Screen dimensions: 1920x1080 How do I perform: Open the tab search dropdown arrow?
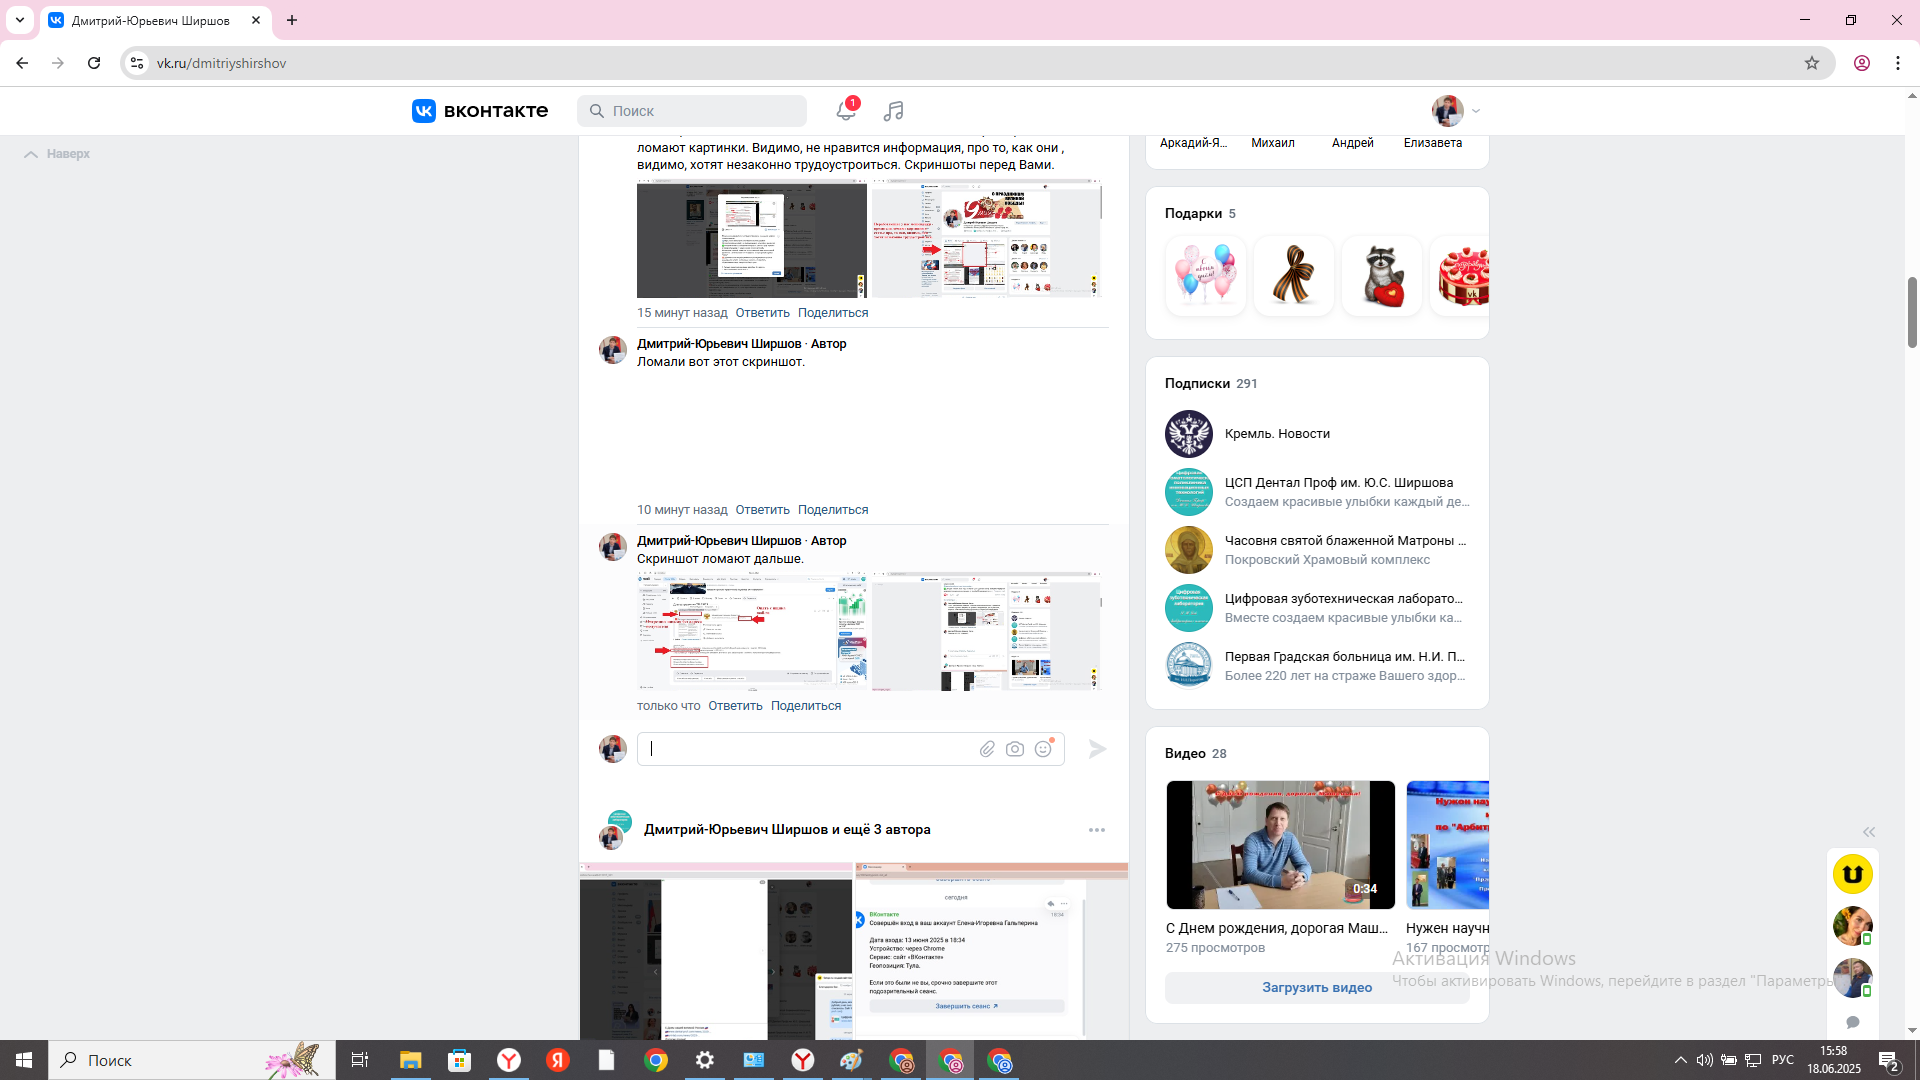(20, 20)
